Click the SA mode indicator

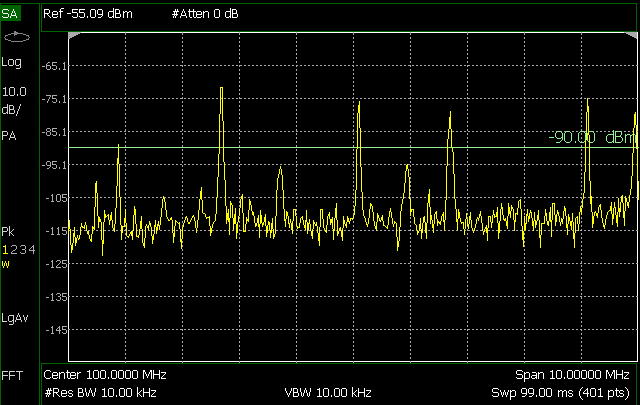tap(10, 14)
